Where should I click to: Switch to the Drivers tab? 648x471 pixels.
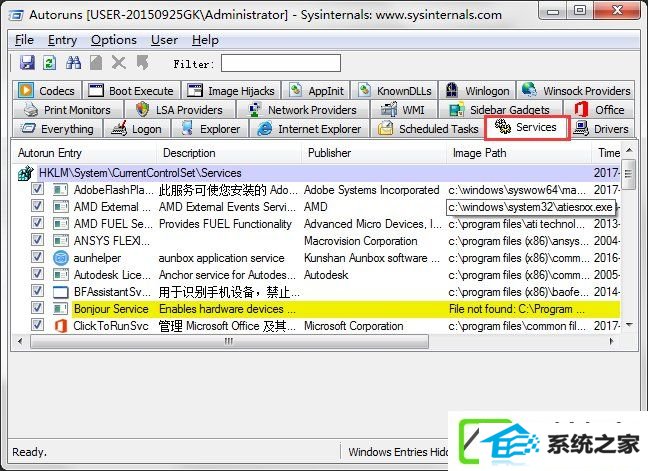click(x=603, y=129)
